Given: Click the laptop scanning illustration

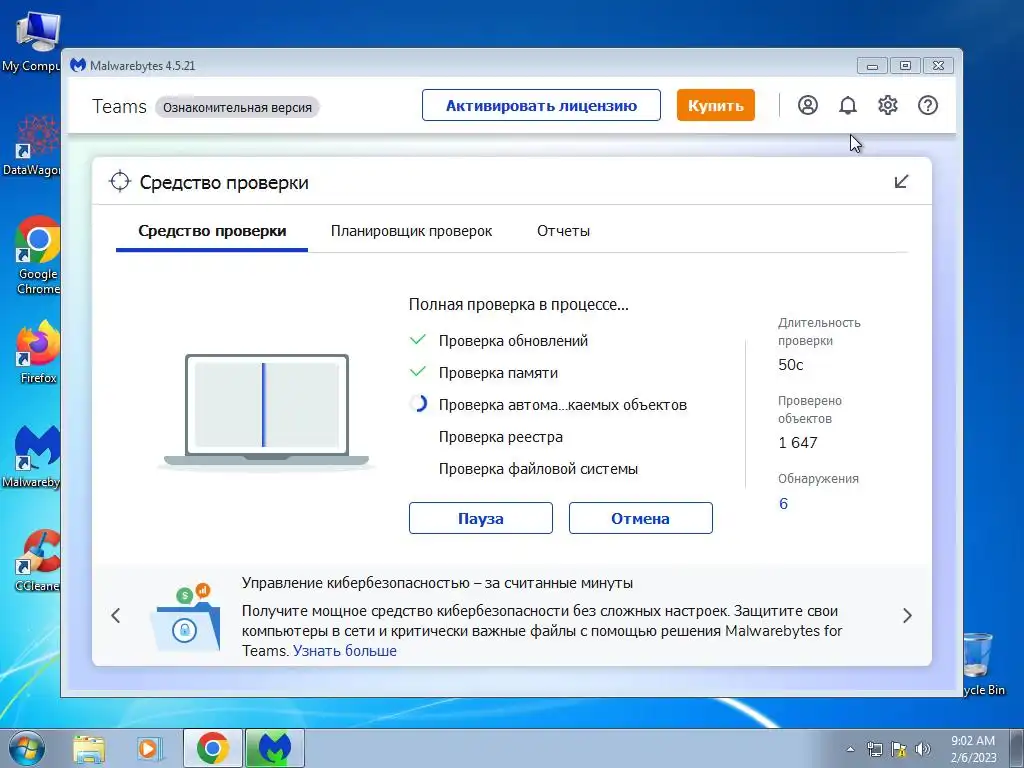Looking at the screenshot, I should (266, 411).
